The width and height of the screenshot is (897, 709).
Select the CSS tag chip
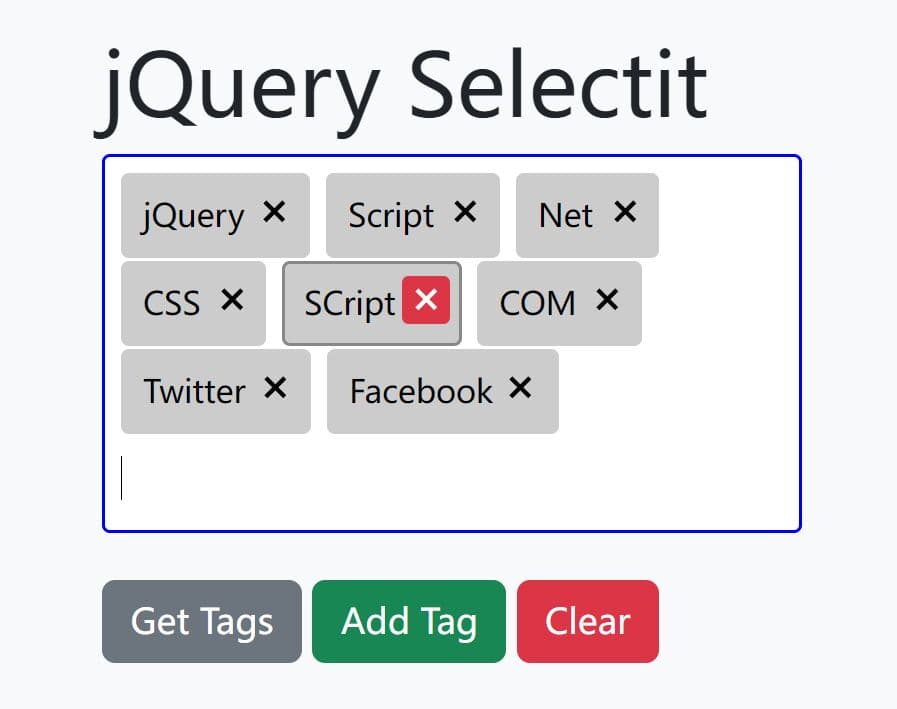click(x=172, y=301)
